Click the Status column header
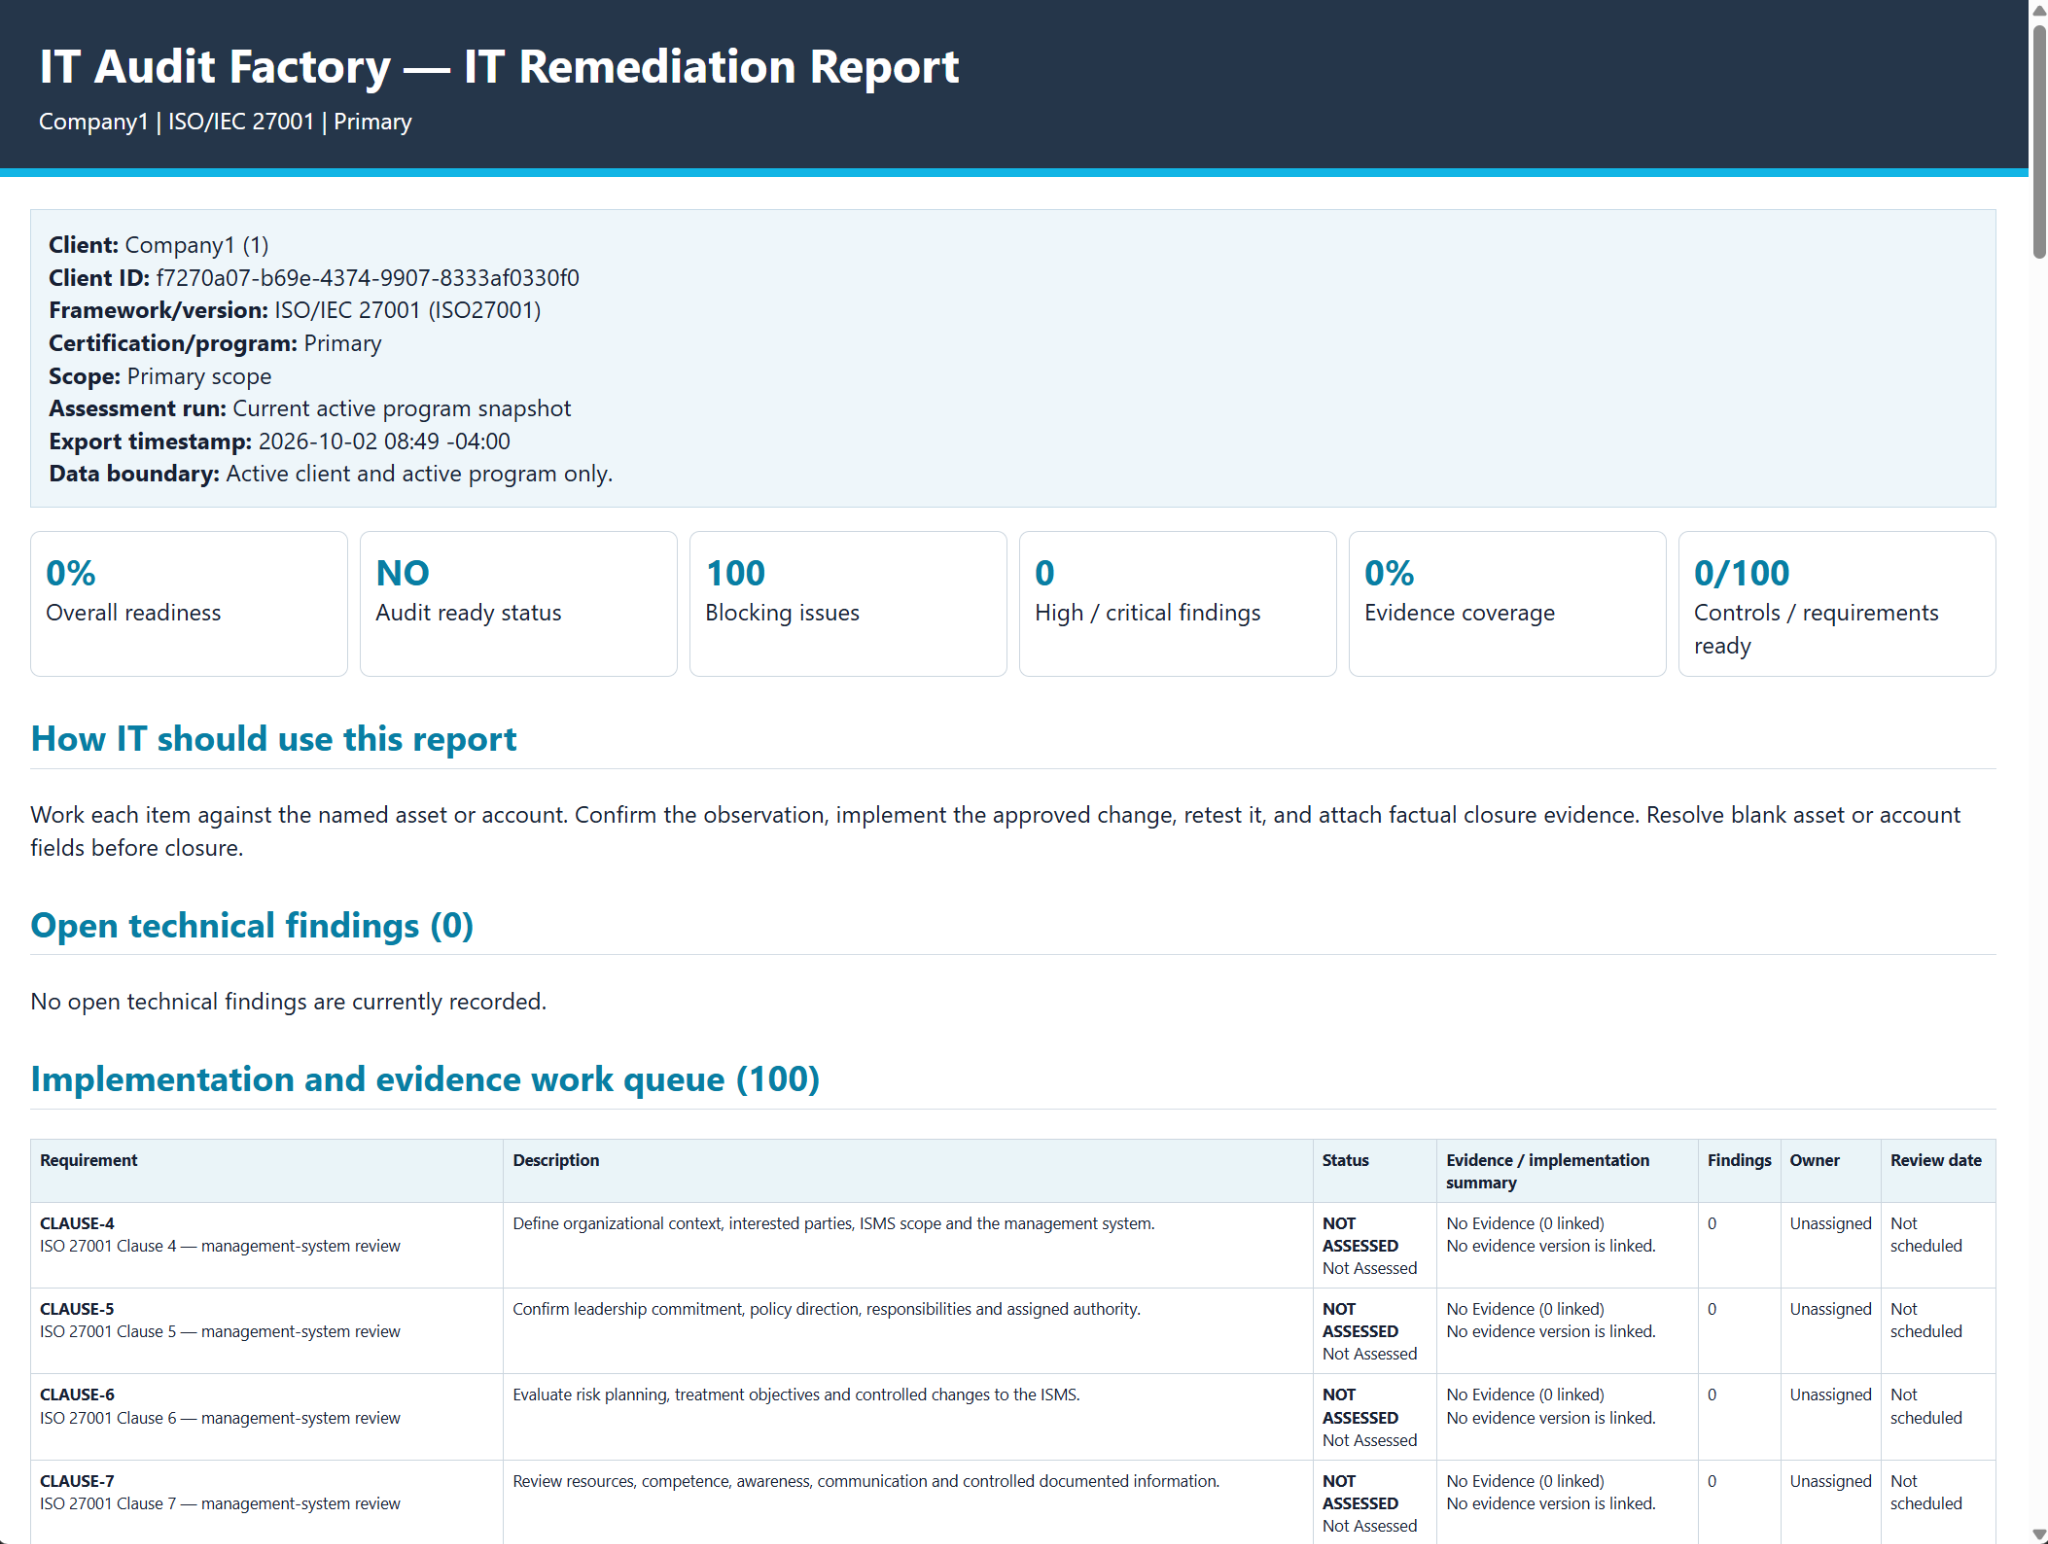 coord(1375,1171)
